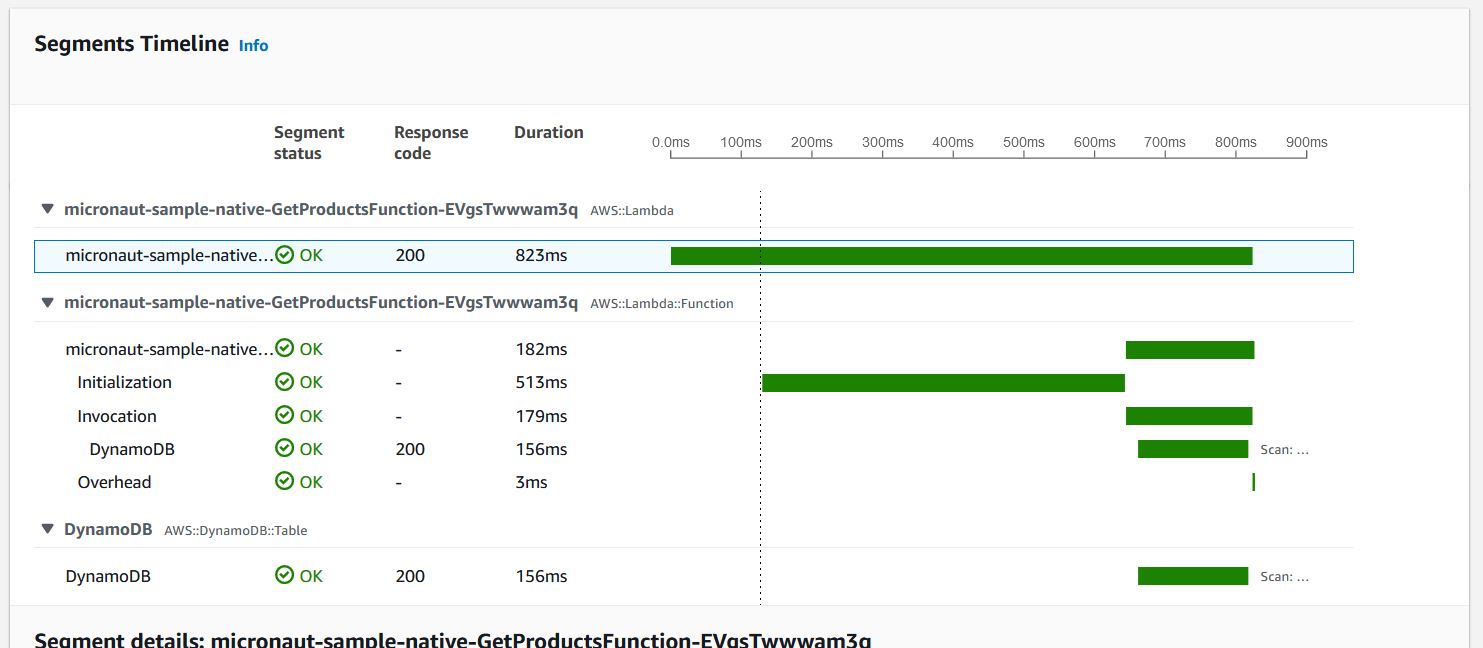Click the AWS::Lambda::Function type label
The height and width of the screenshot is (648, 1483).
pyautogui.click(x=662, y=304)
